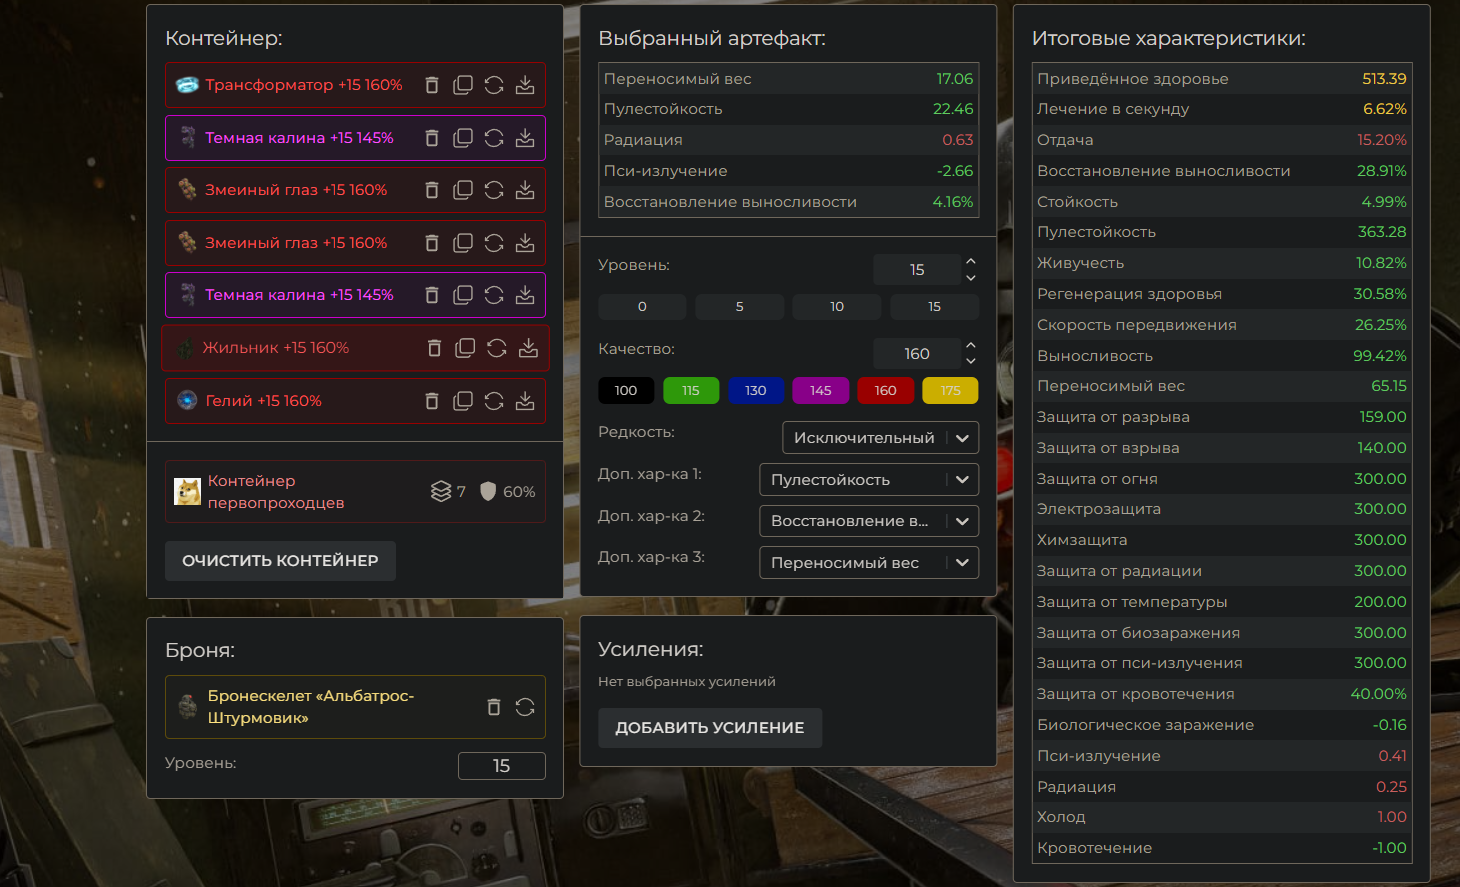1460x887 pixels.
Task: Increase Качество with the up arrow
Action: pos(971,344)
